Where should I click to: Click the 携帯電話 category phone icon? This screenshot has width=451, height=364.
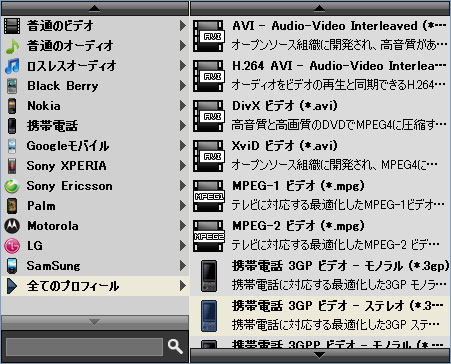12,126
